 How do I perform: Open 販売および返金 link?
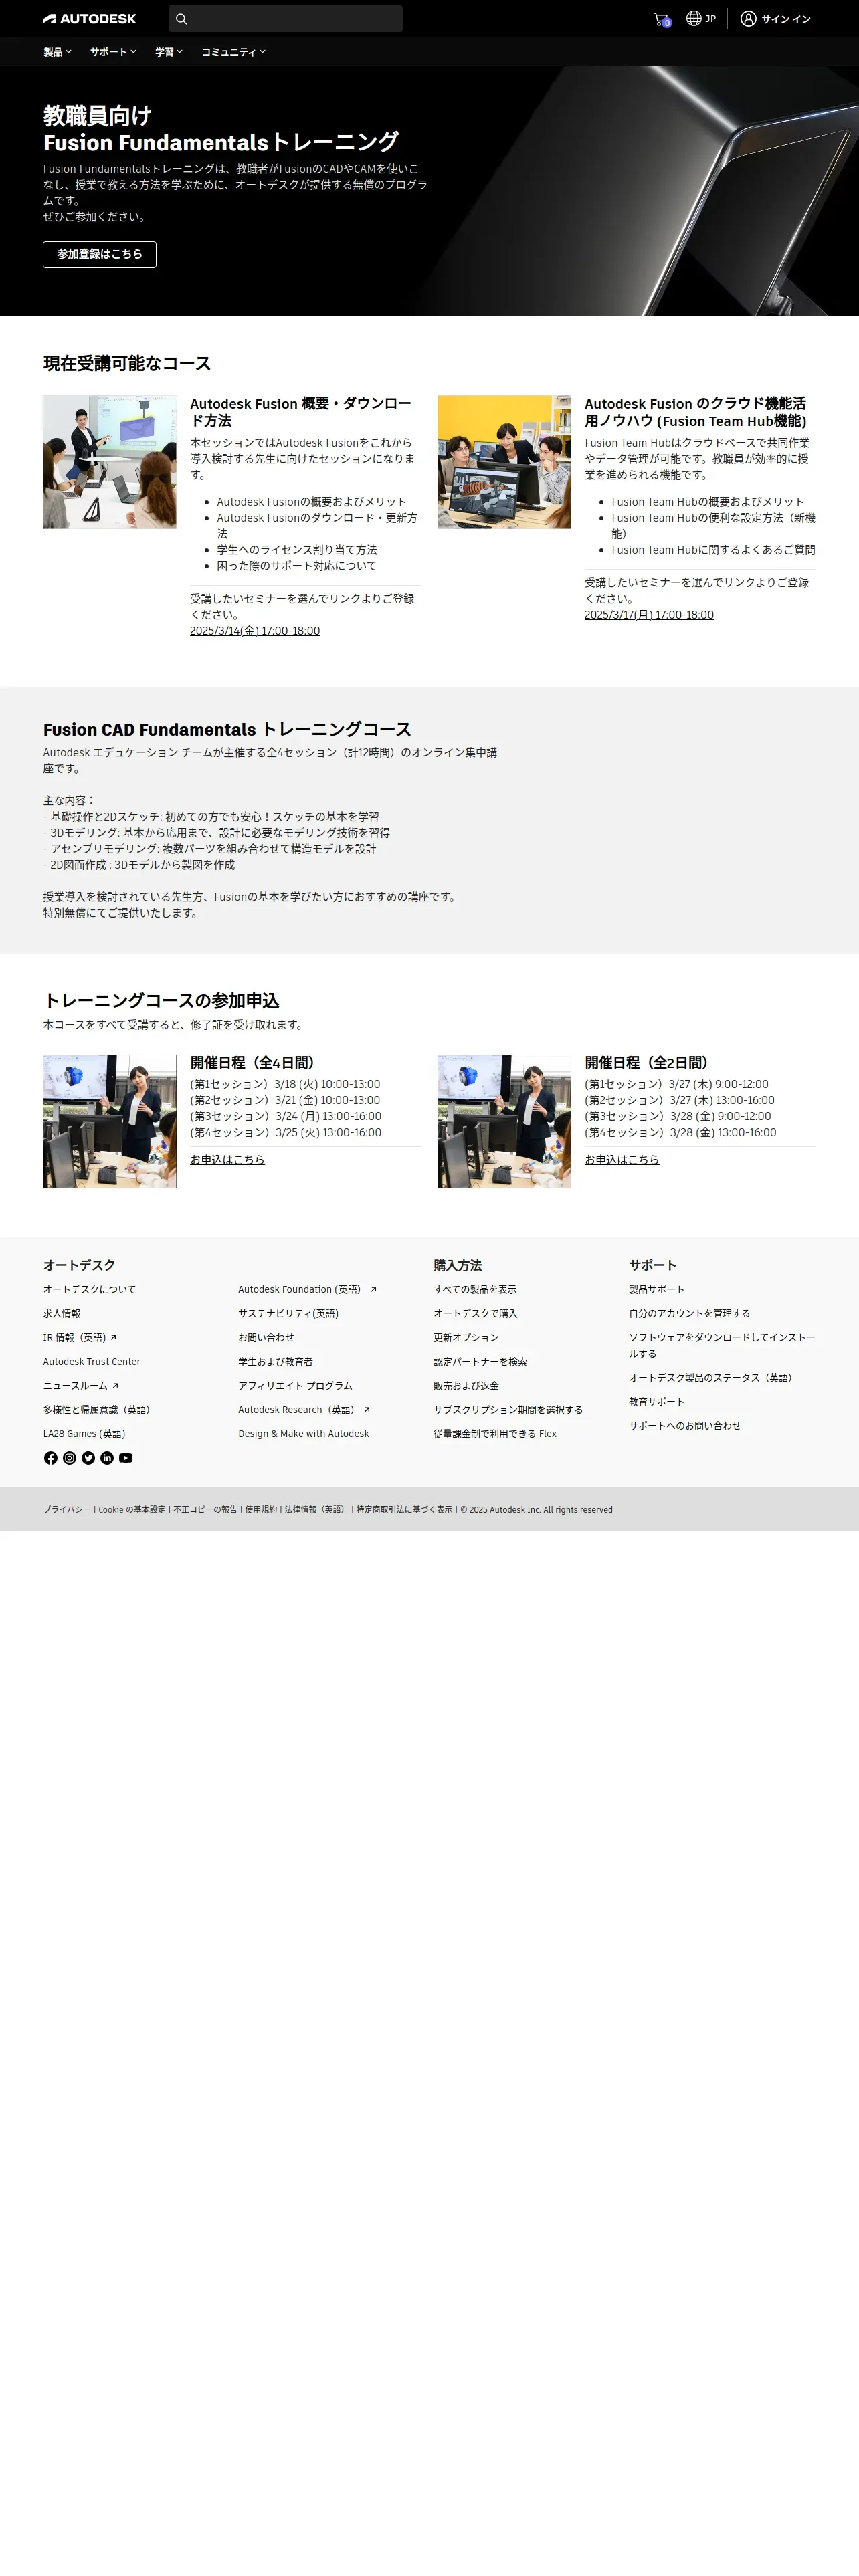[466, 1386]
